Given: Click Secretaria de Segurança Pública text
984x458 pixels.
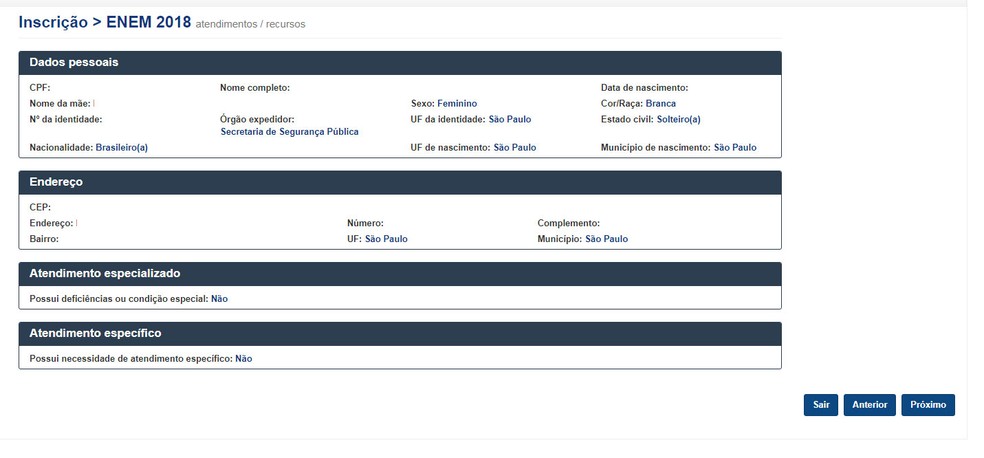Looking at the screenshot, I should (289, 131).
